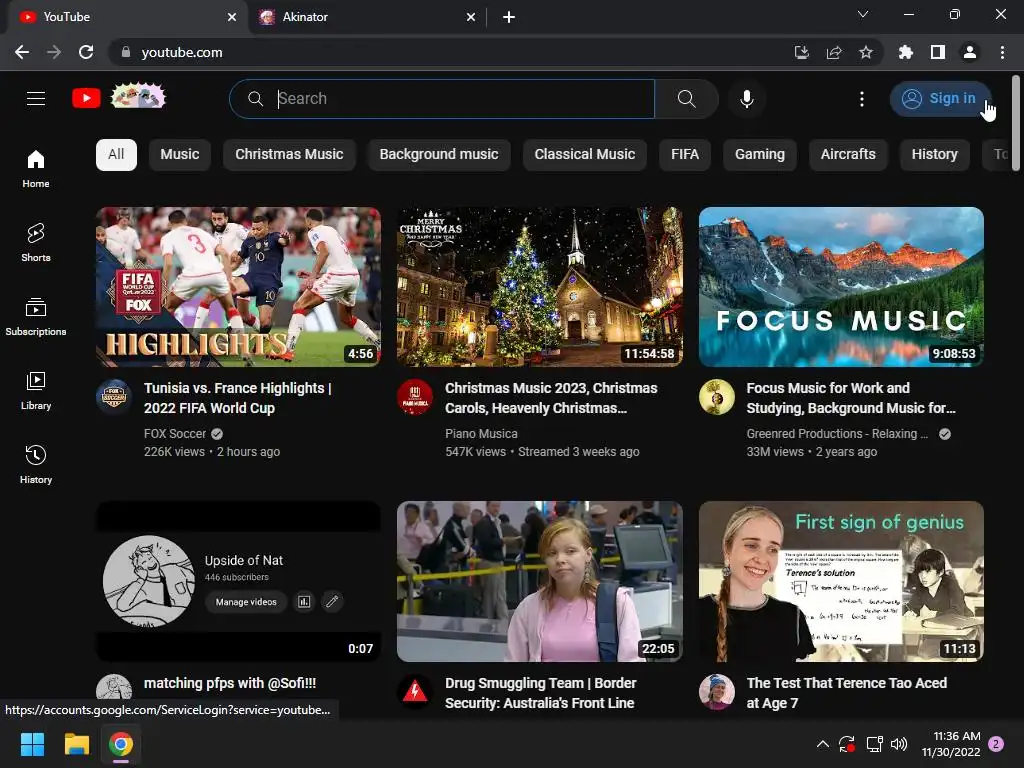Share this page from the address bar
This screenshot has height=768, width=1024.
tap(834, 52)
